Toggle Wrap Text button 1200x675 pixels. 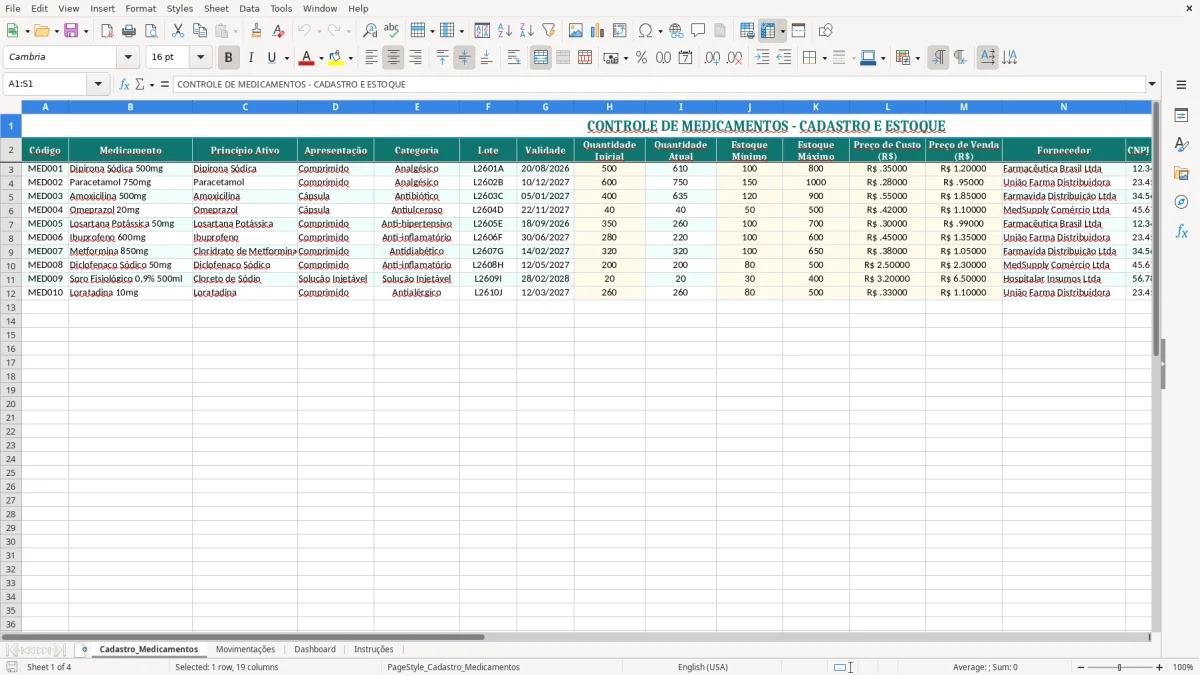pos(513,58)
